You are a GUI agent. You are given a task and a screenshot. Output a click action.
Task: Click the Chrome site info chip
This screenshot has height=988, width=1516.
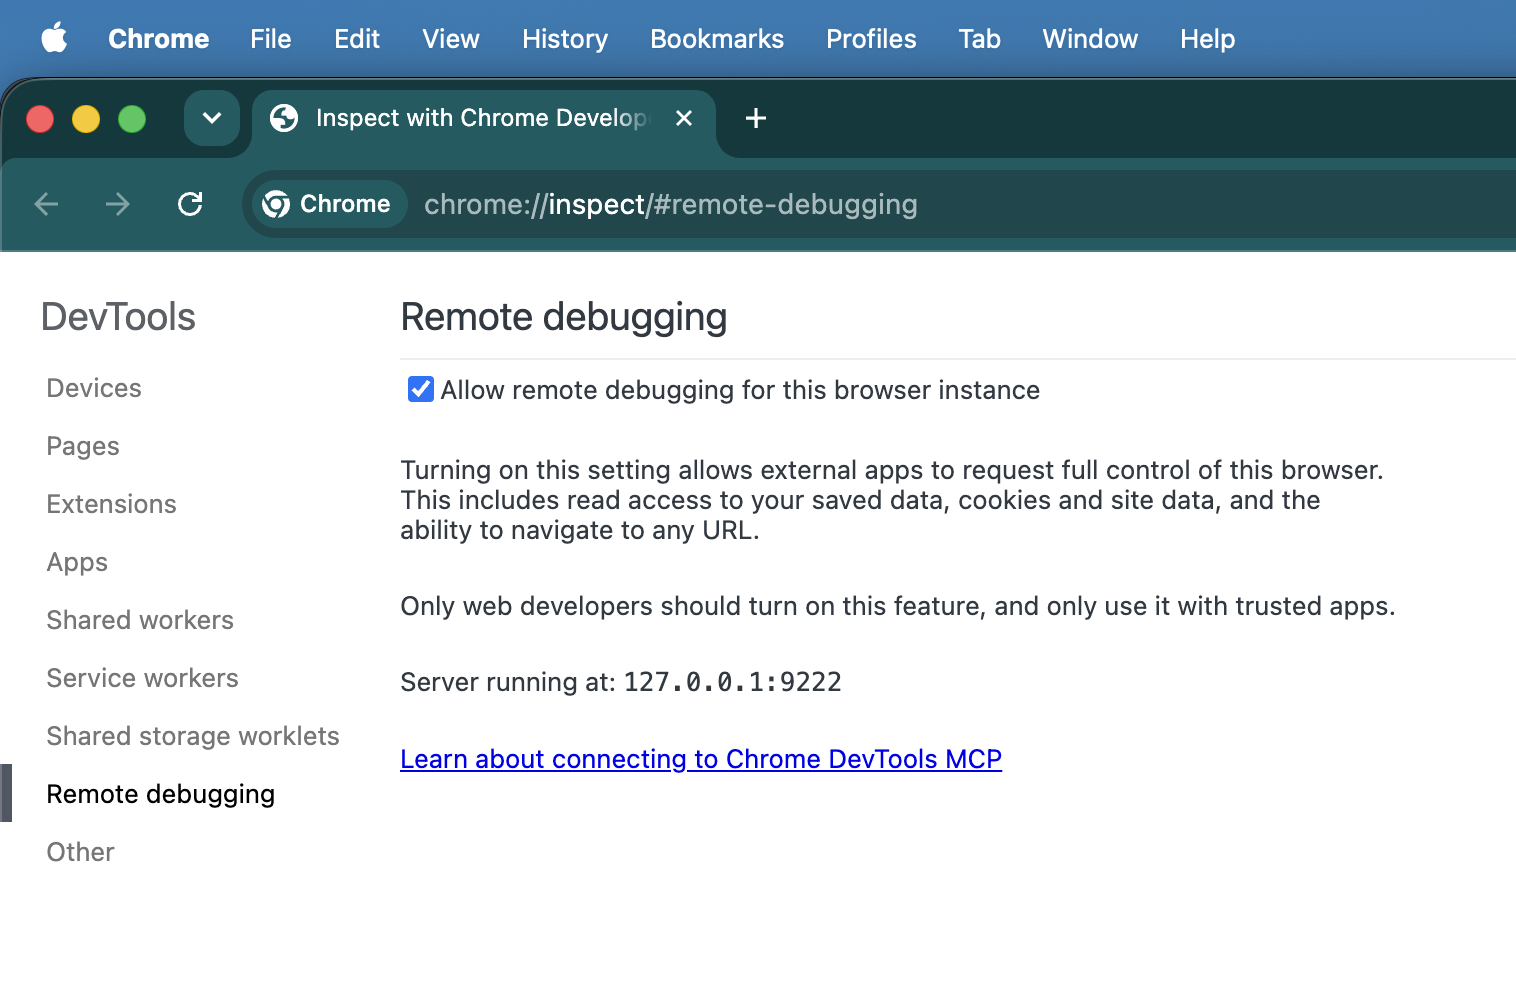pos(328,204)
